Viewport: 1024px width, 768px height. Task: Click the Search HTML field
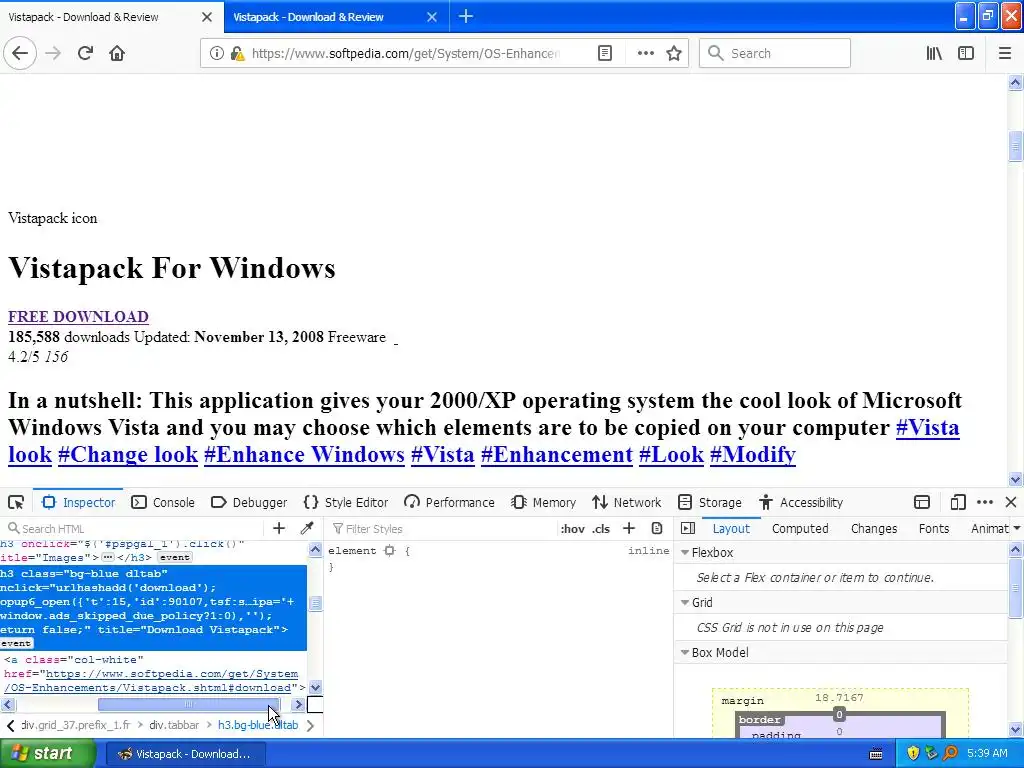point(134,528)
